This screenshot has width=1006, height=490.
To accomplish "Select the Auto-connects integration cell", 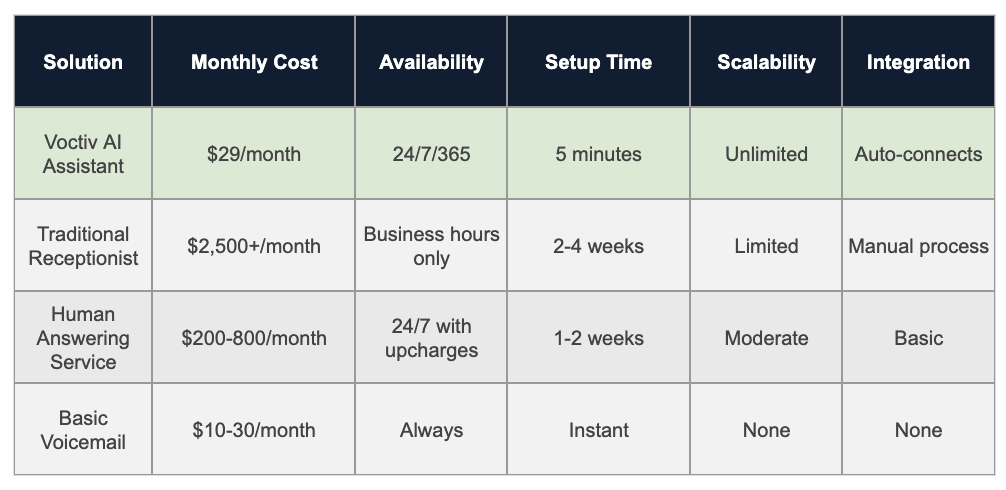I will click(918, 154).
